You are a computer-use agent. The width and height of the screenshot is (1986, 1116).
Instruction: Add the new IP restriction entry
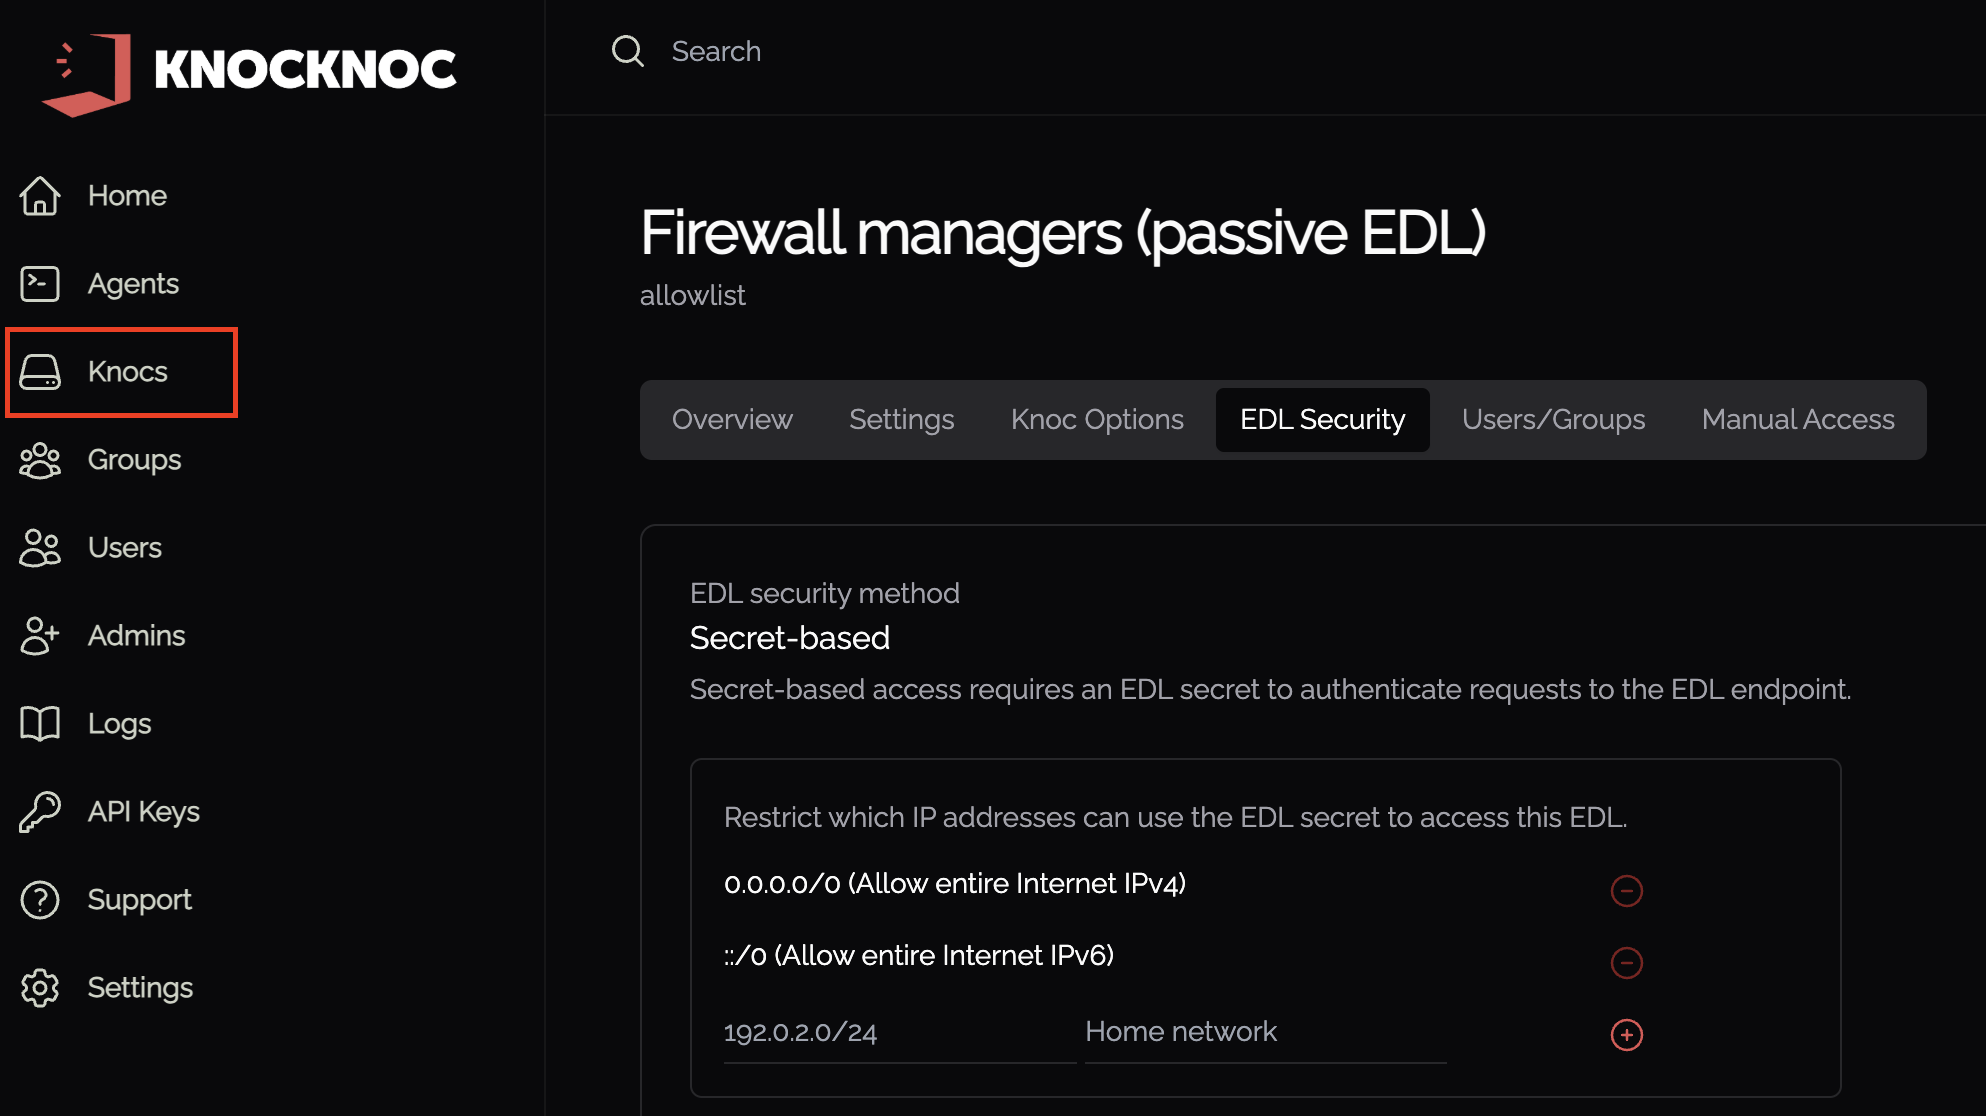pos(1627,1034)
